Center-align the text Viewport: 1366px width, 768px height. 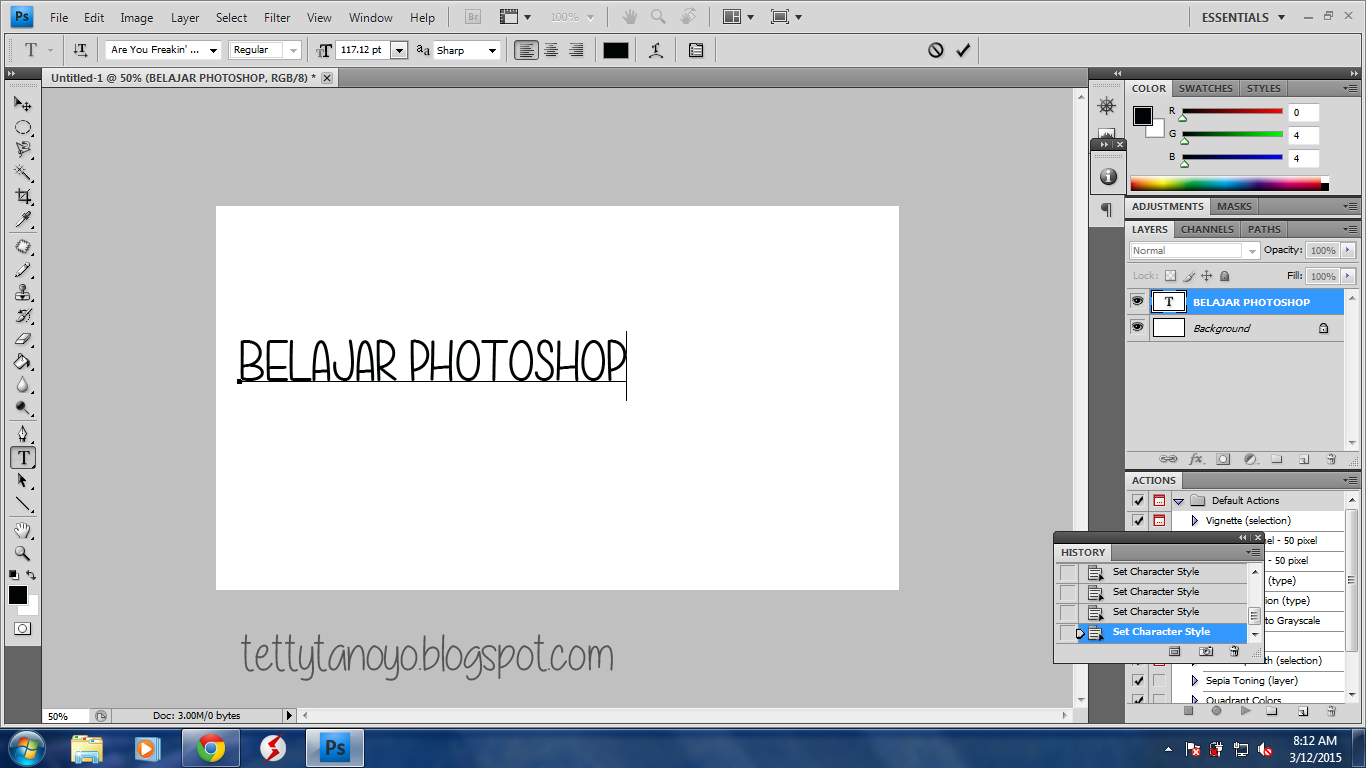(551, 50)
